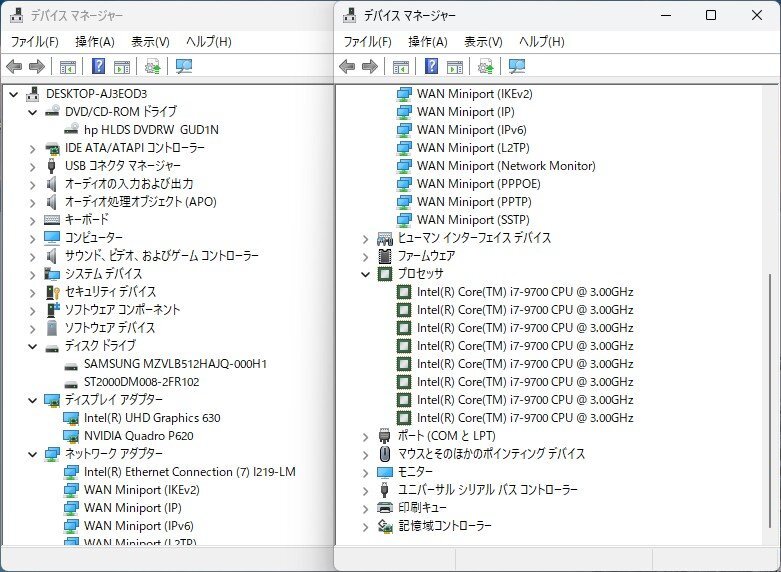Open ファイル(F) menu in left window
Screen dimensions: 781x572
coord(35,41)
